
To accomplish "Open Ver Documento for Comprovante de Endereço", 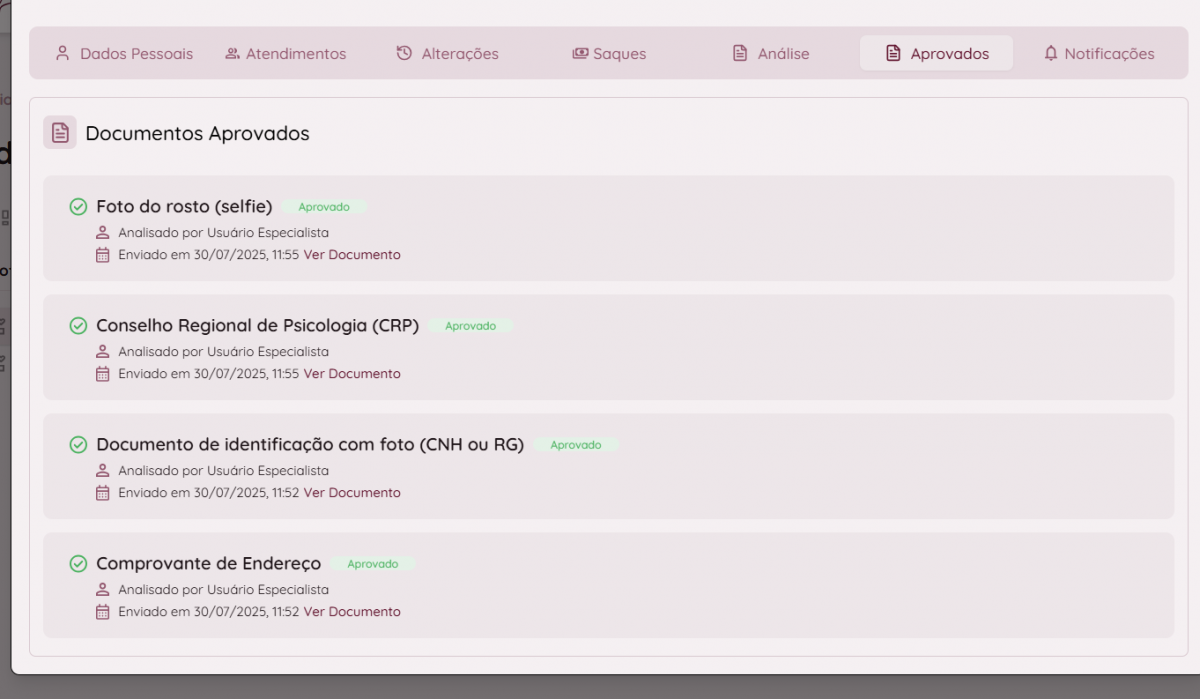I will (352, 612).
